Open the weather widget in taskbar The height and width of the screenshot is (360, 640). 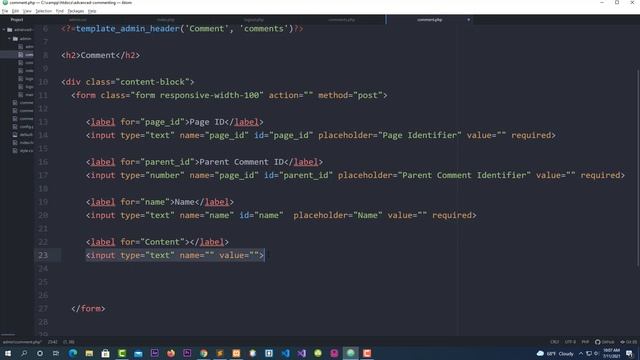(x=555, y=353)
